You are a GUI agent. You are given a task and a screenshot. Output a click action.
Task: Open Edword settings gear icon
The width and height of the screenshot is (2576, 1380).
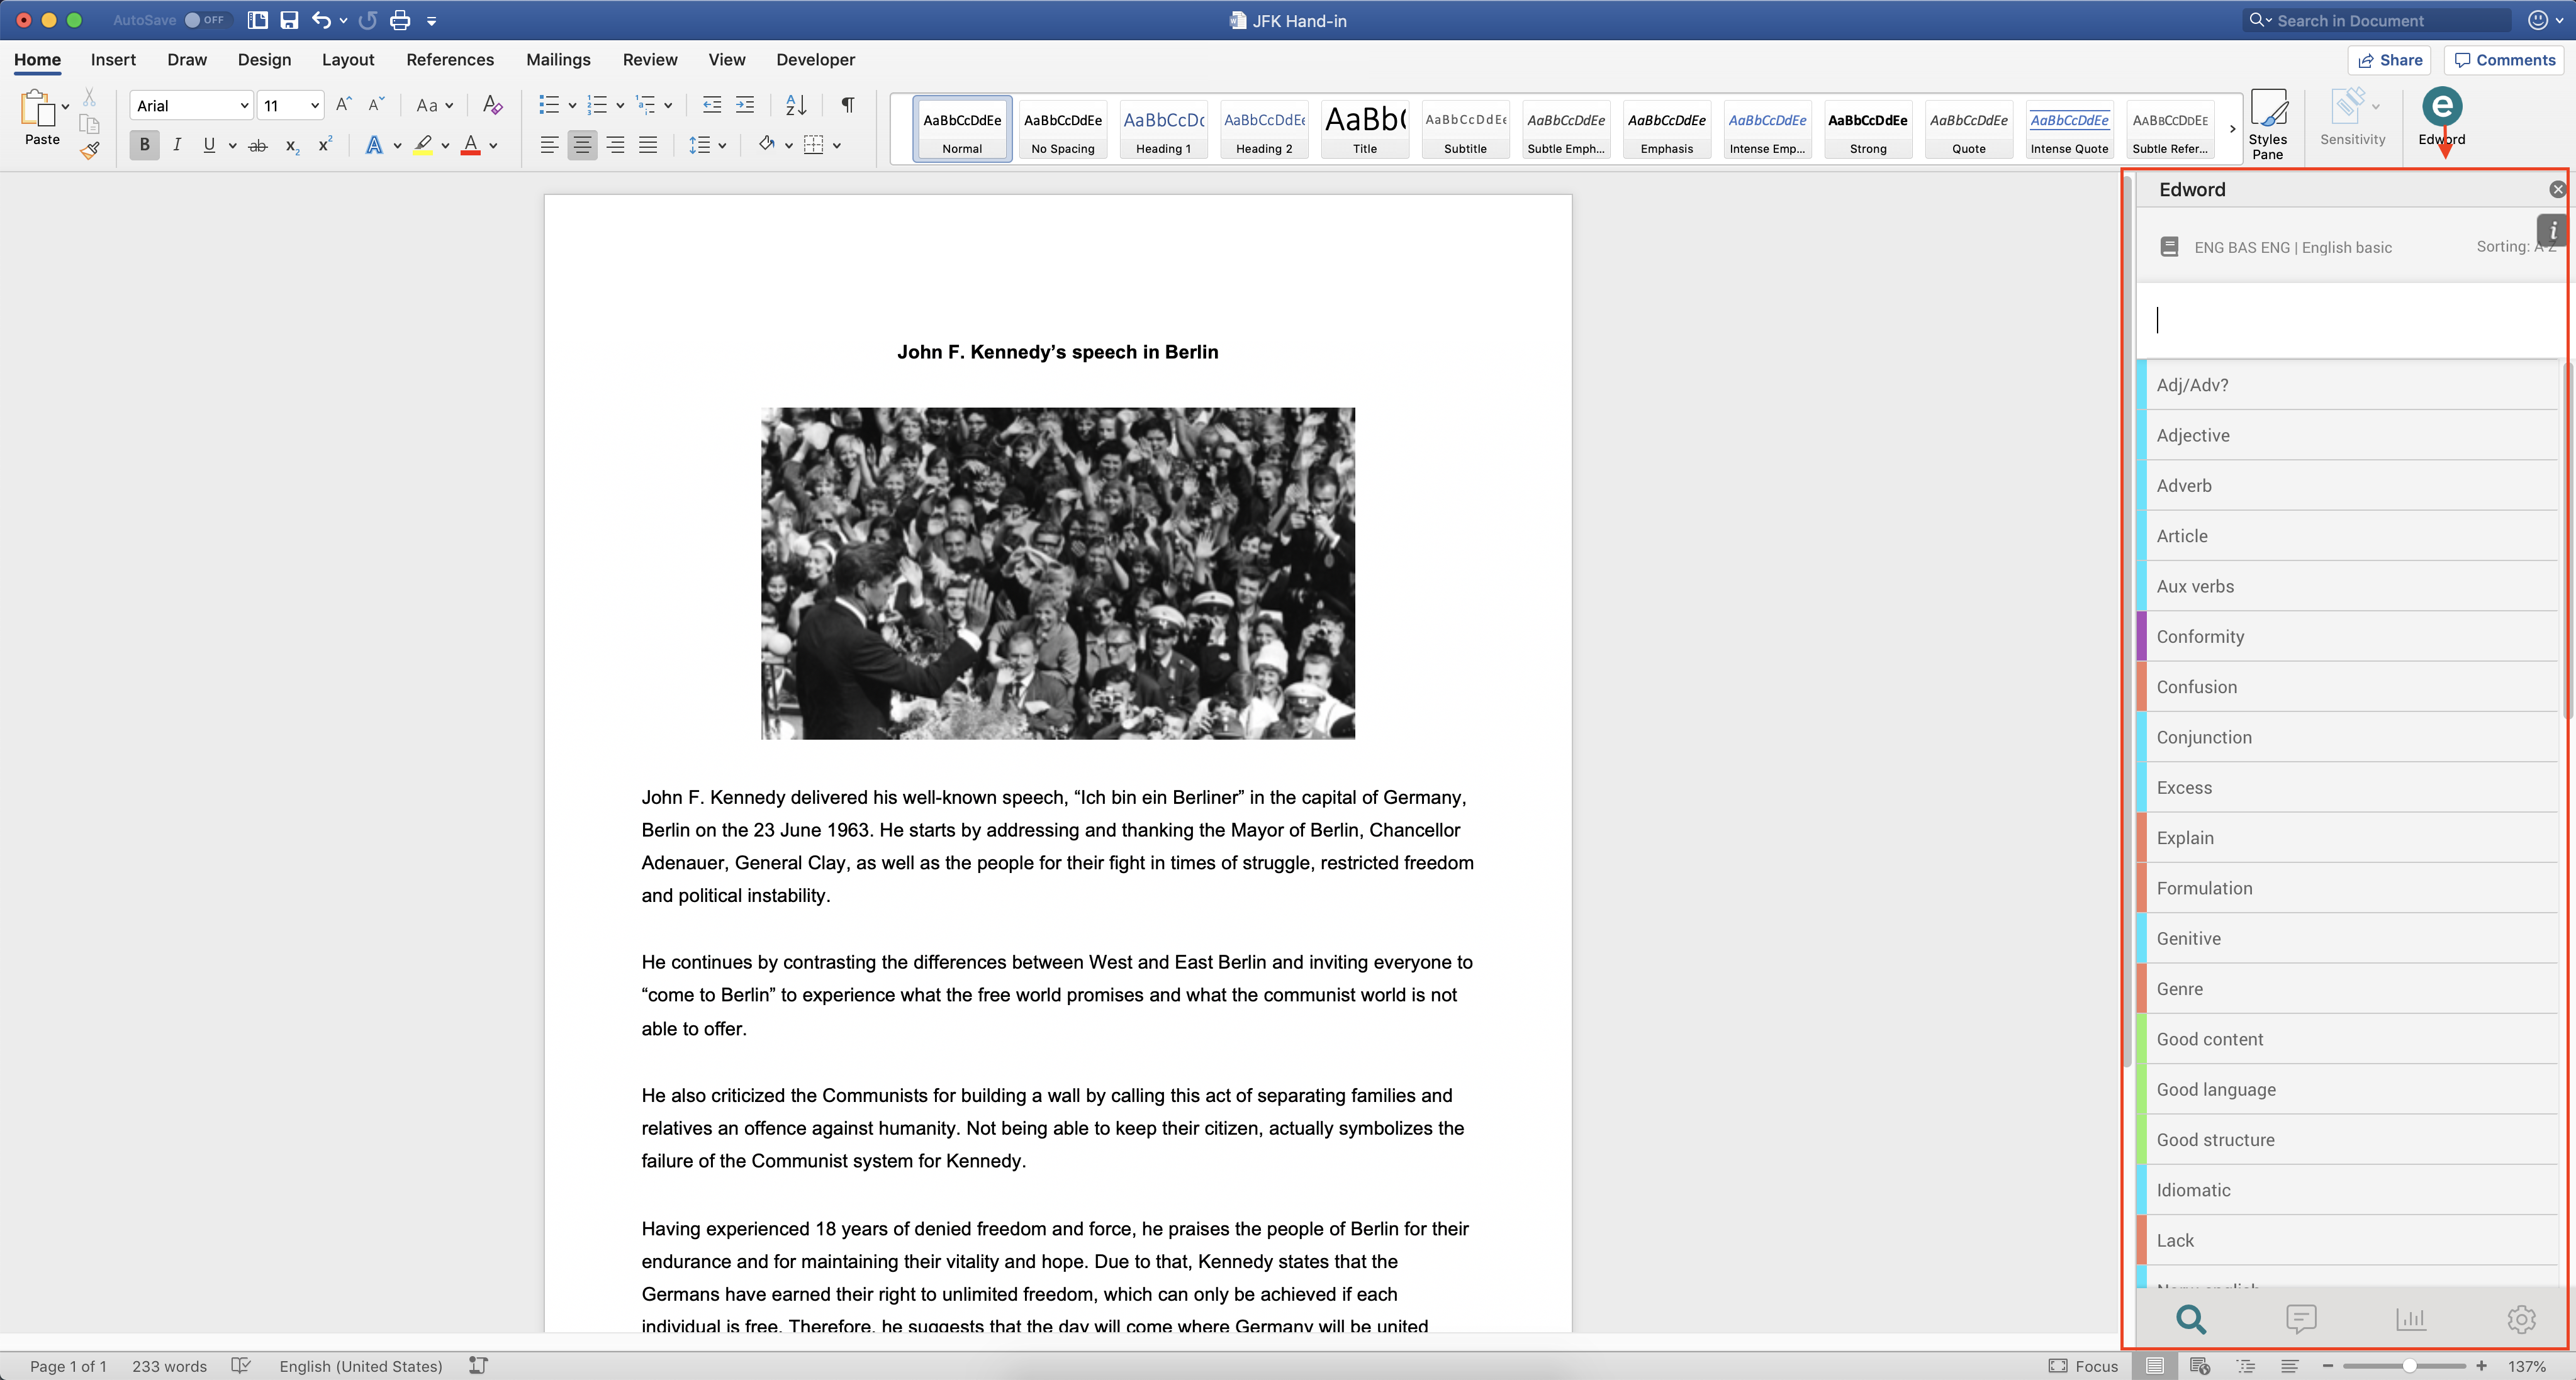tap(2521, 1319)
